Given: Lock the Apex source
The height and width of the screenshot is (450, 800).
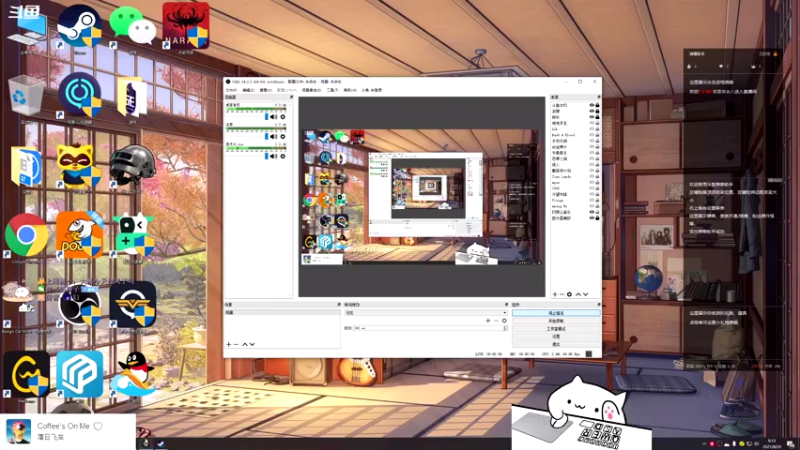Looking at the screenshot, I should pyautogui.click(x=597, y=182).
